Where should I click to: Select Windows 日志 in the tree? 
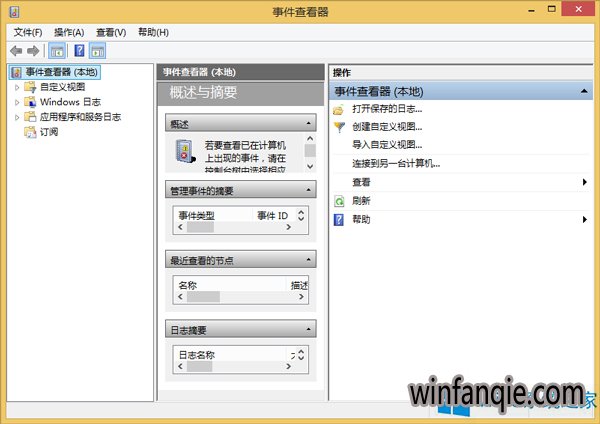[x=70, y=102]
